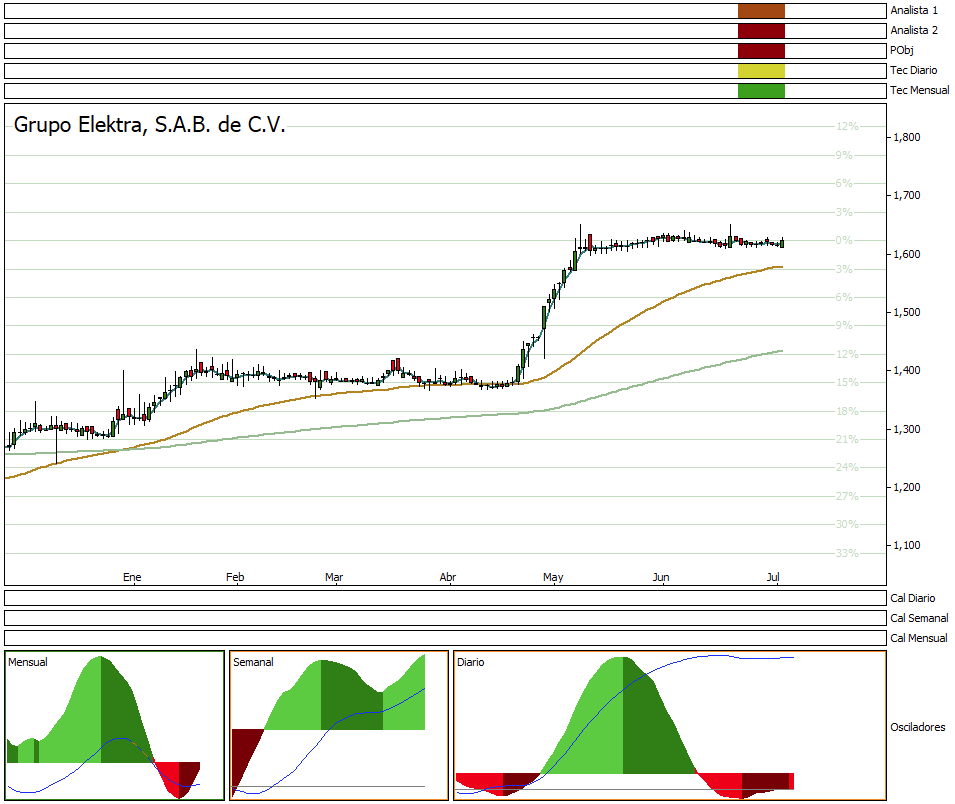955x804 pixels.
Task: Open the Diario oscillator panel
Action: pos(670,725)
